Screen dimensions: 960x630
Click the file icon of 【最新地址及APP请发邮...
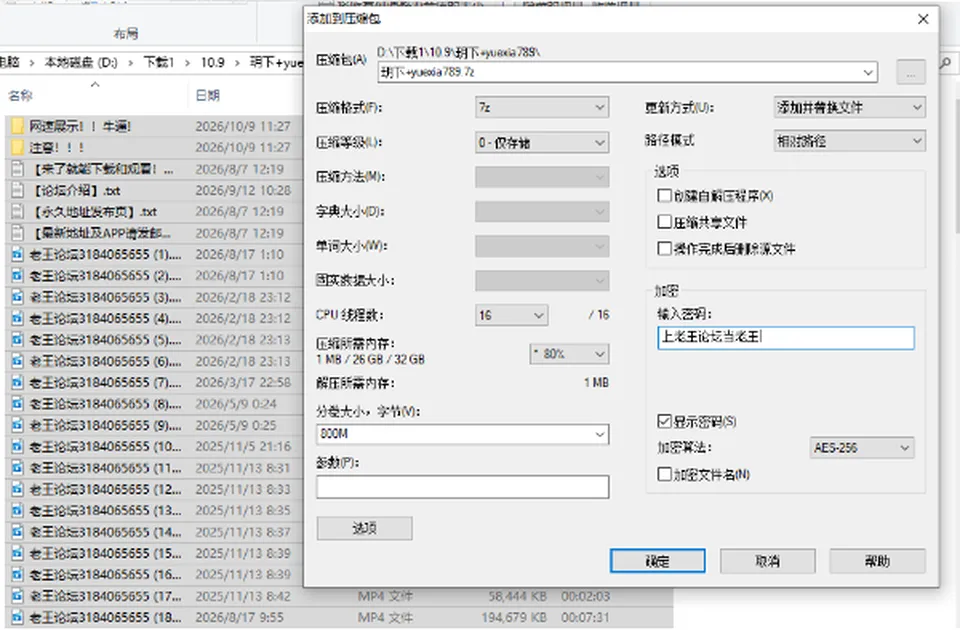coord(18,233)
